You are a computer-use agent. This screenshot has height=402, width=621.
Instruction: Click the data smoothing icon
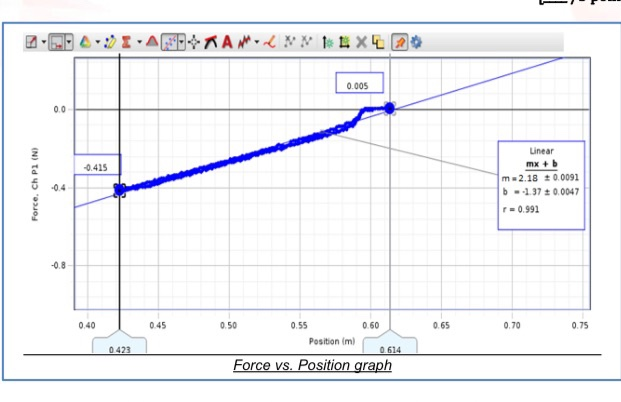pyautogui.click(x=245, y=42)
